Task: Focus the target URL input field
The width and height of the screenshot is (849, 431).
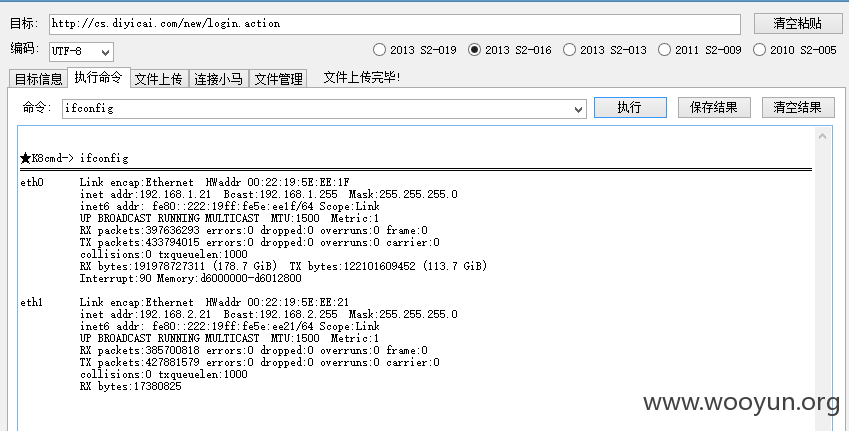Action: [x=395, y=24]
